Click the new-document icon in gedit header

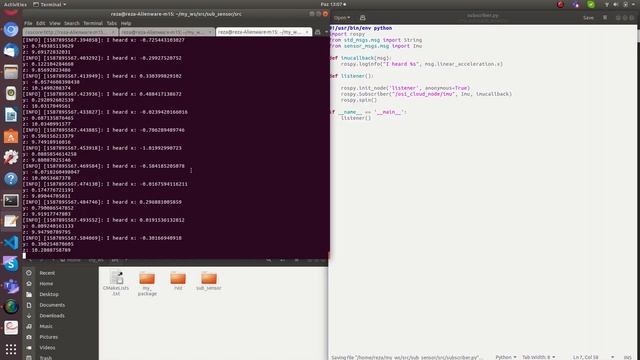[x=362, y=18]
